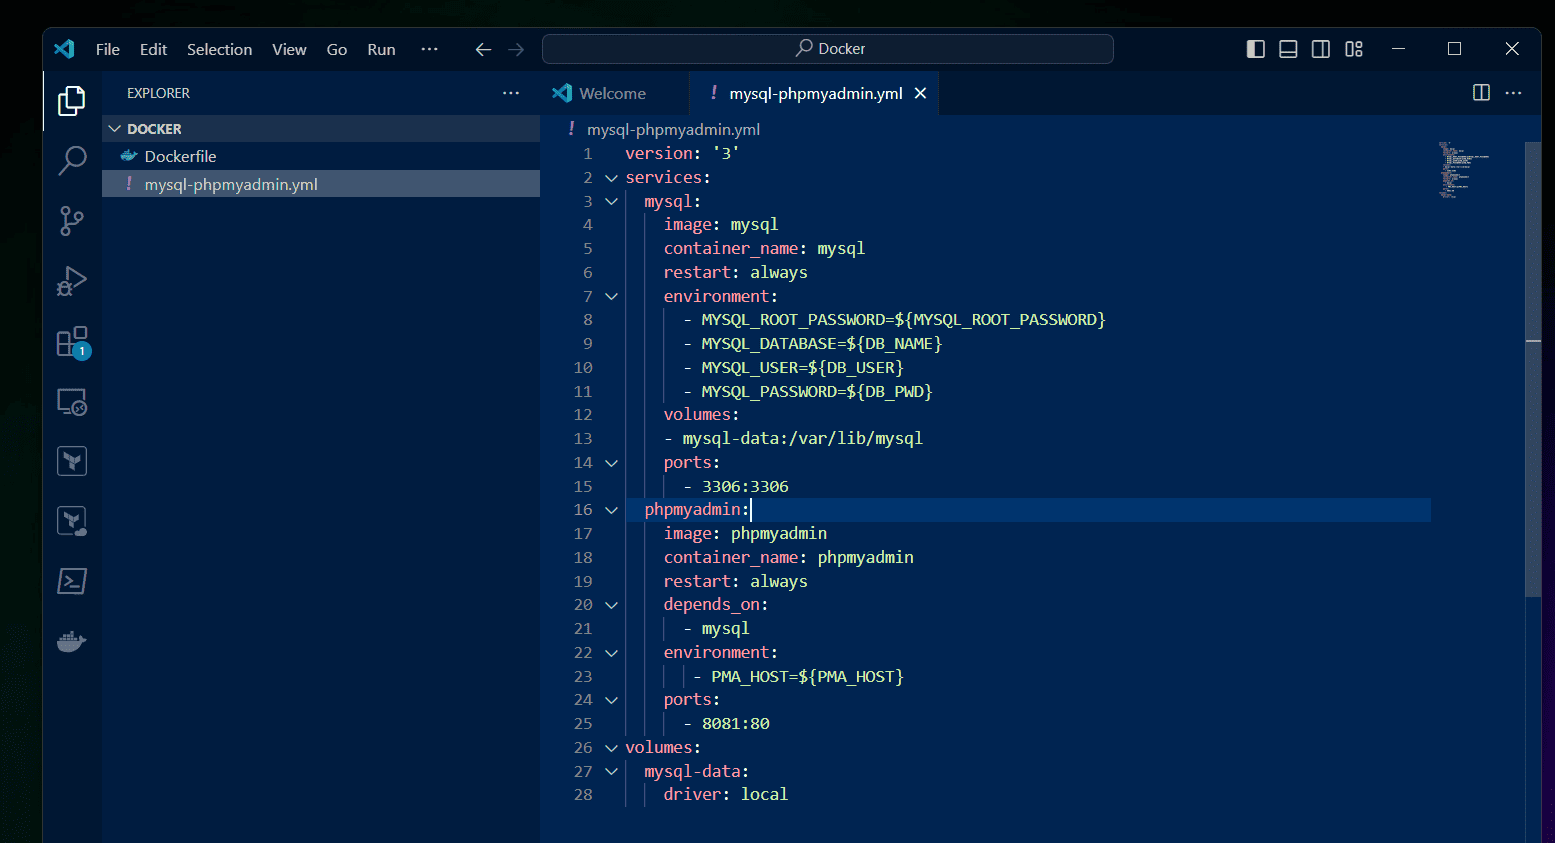Open the Edit menu
Viewport: 1555px width, 843px height.
coord(153,49)
